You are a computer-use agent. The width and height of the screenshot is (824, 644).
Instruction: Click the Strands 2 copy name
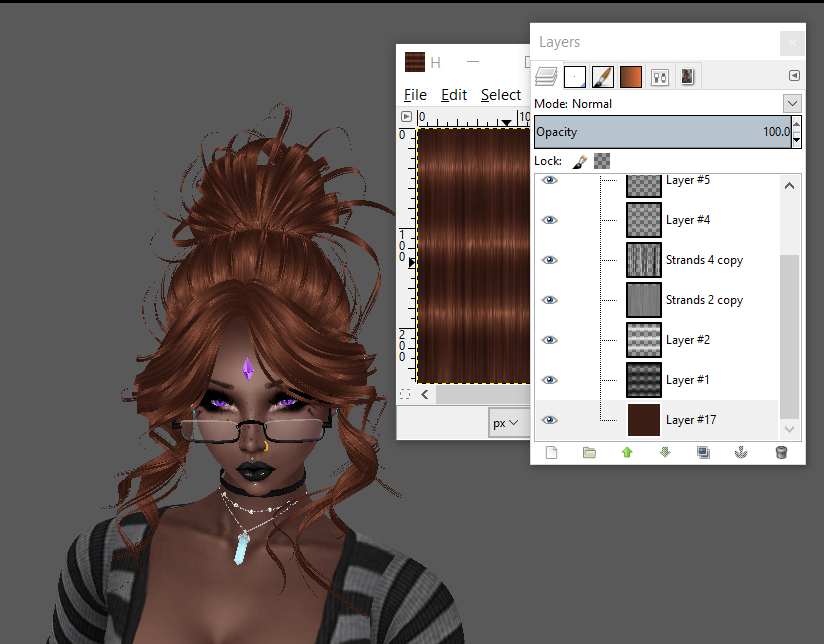click(x=704, y=300)
